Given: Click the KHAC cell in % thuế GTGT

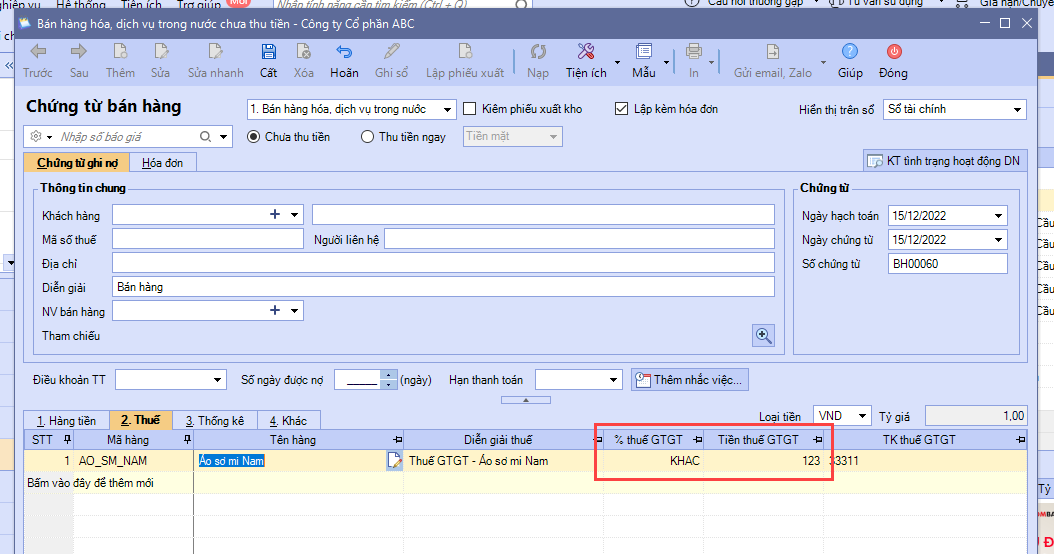Looking at the screenshot, I should click(653, 461).
